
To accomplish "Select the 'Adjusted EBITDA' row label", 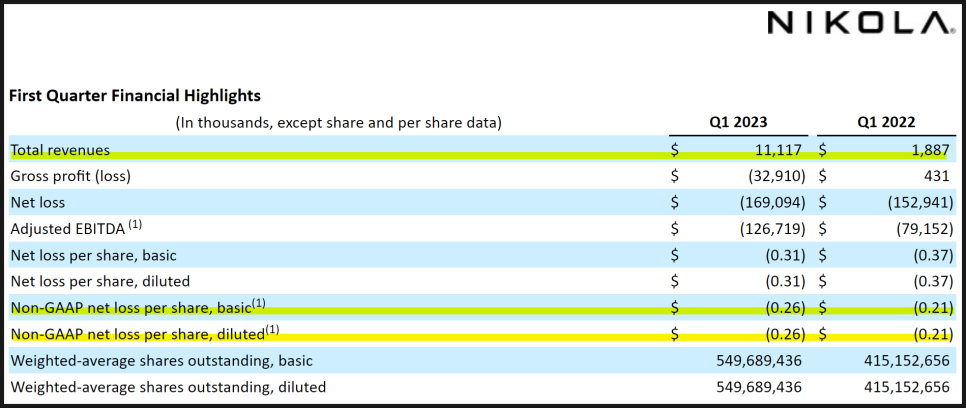I will (x=76, y=228).
